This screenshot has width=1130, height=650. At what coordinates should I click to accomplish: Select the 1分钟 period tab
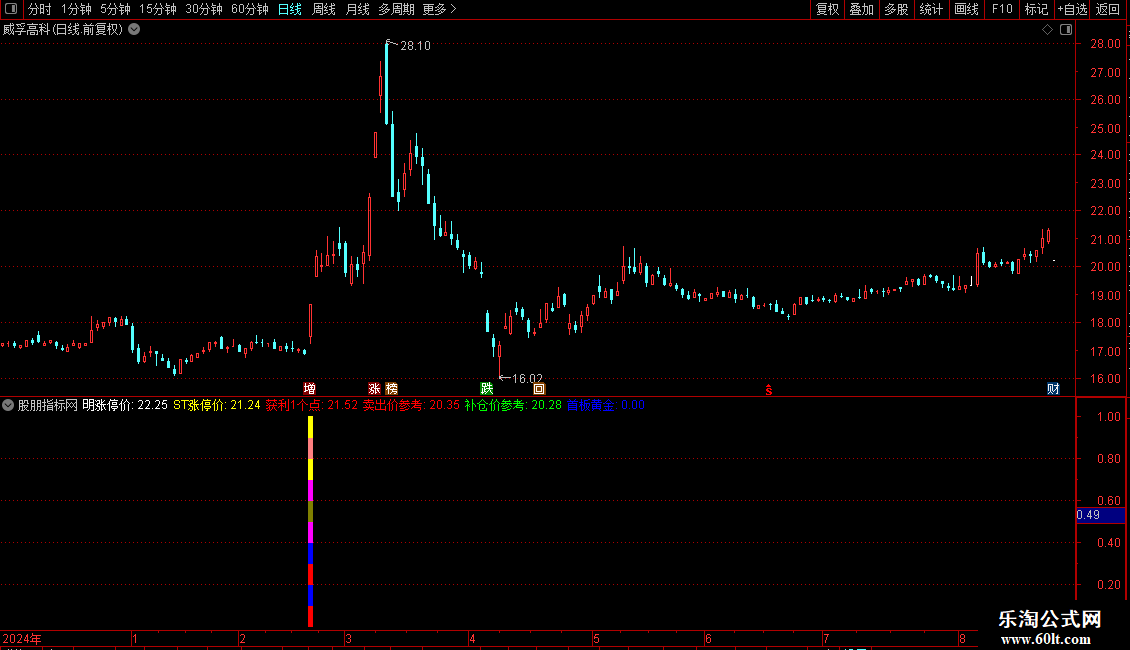coord(76,9)
